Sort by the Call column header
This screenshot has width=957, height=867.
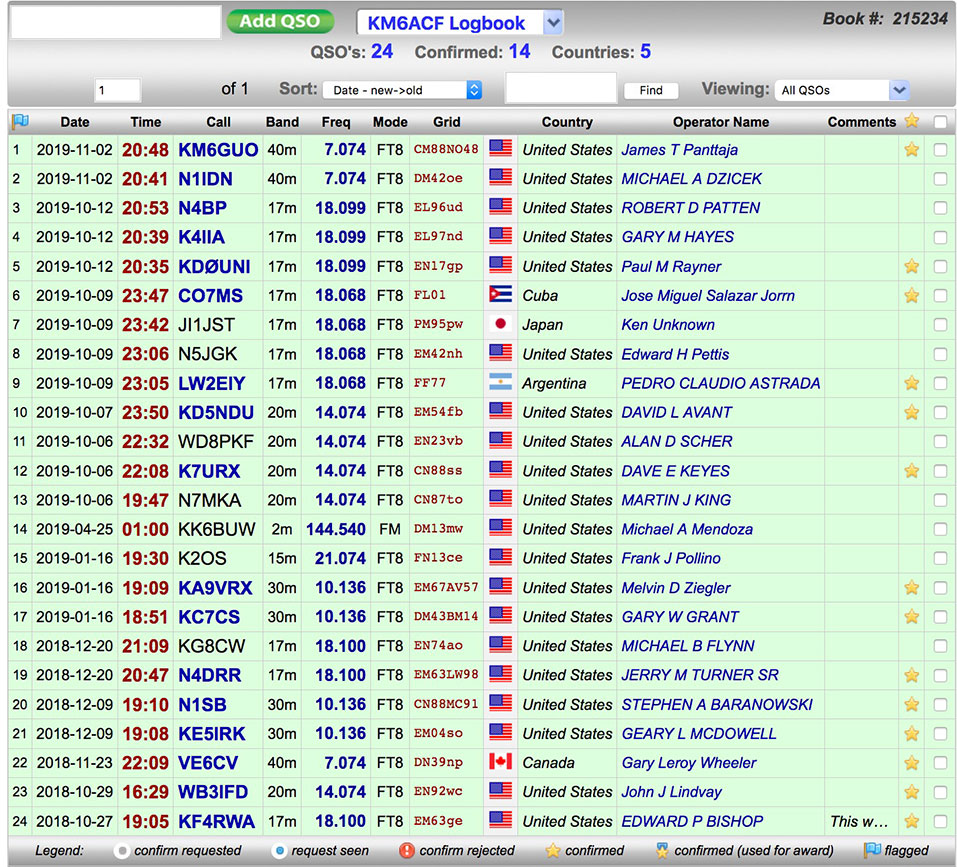click(218, 122)
